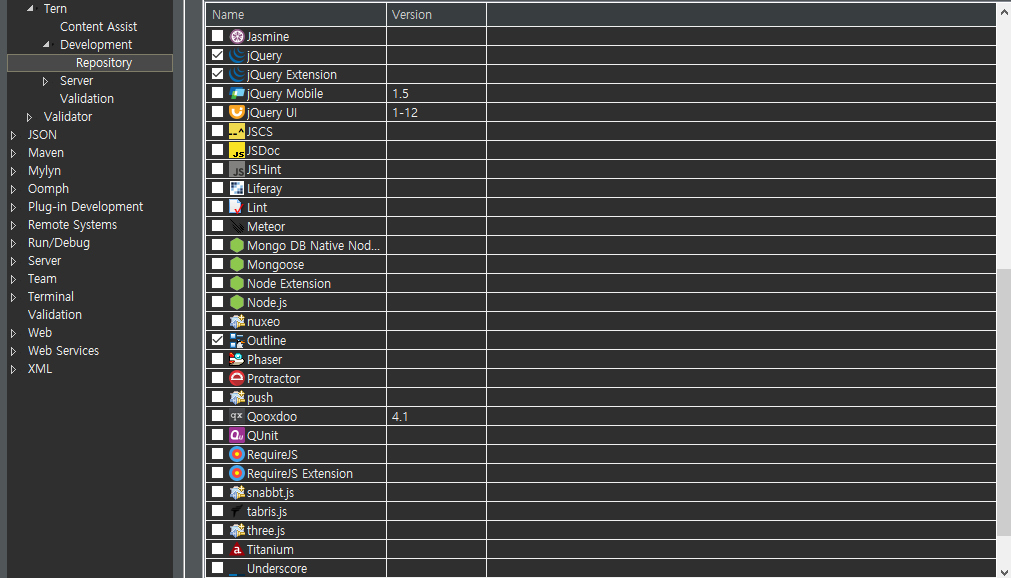Image resolution: width=1011 pixels, height=578 pixels.
Task: Click the jQuery UI orange icon
Action: click(237, 112)
